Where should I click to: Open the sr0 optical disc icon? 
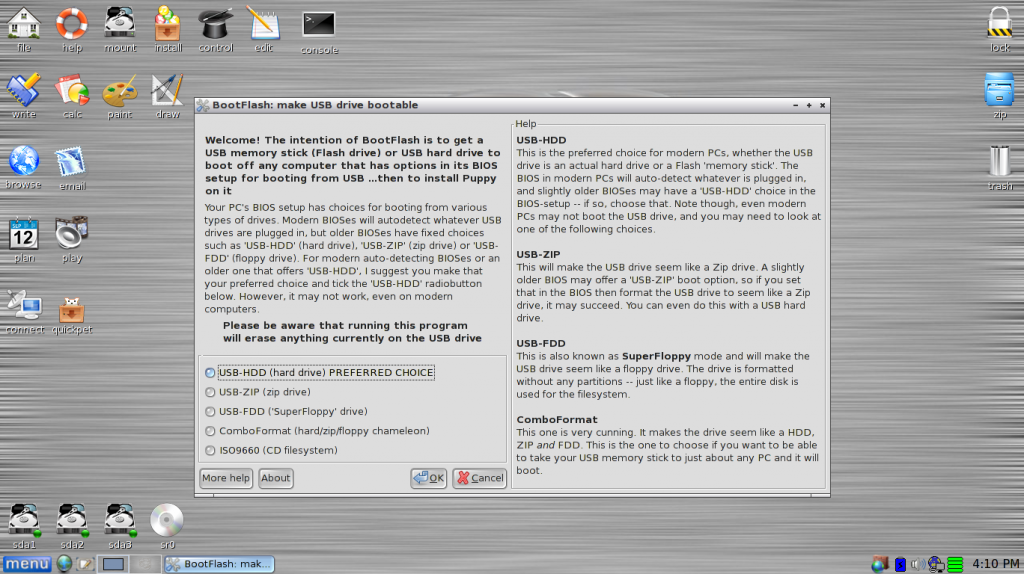point(167,520)
